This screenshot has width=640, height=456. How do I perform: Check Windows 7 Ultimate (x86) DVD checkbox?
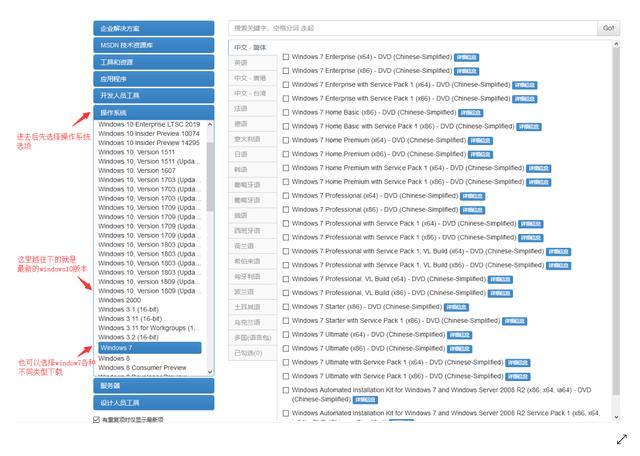[286, 348]
